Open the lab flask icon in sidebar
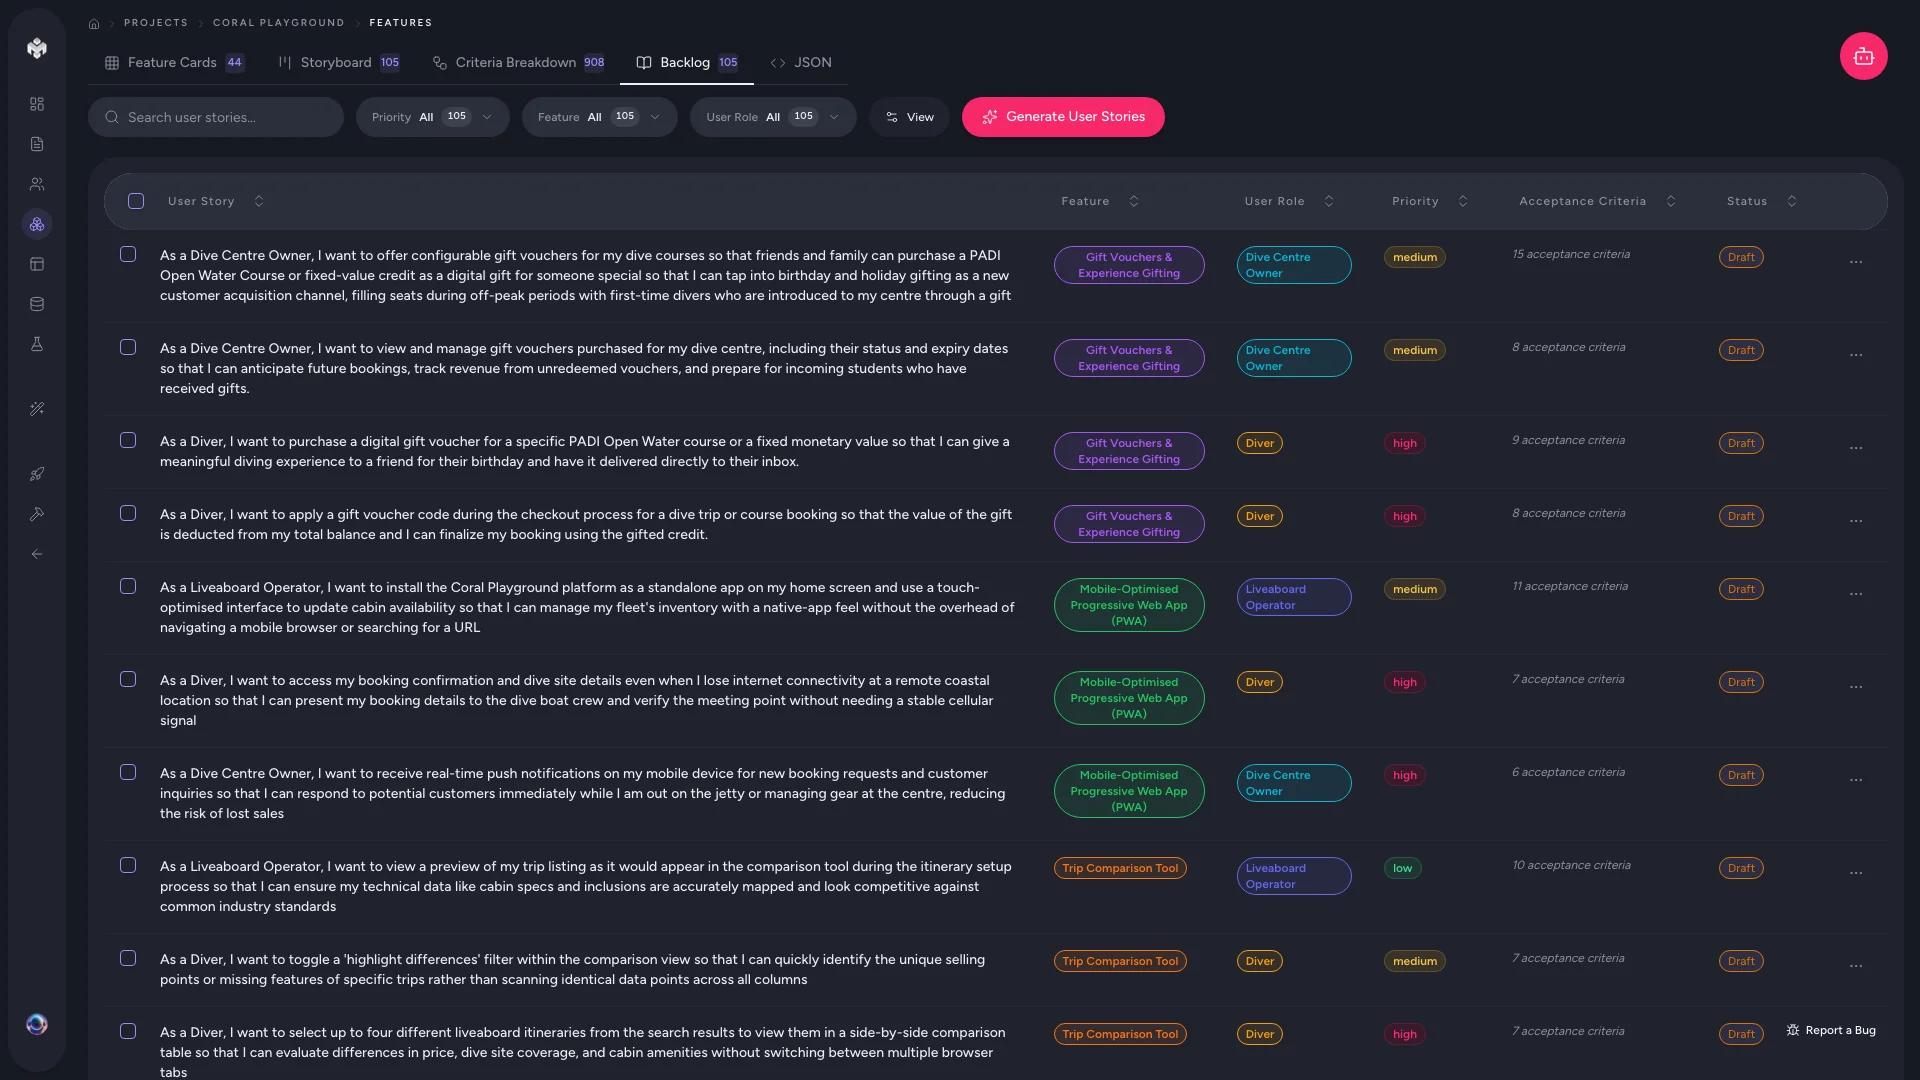Image resolution: width=1920 pixels, height=1080 pixels. pos(37,344)
